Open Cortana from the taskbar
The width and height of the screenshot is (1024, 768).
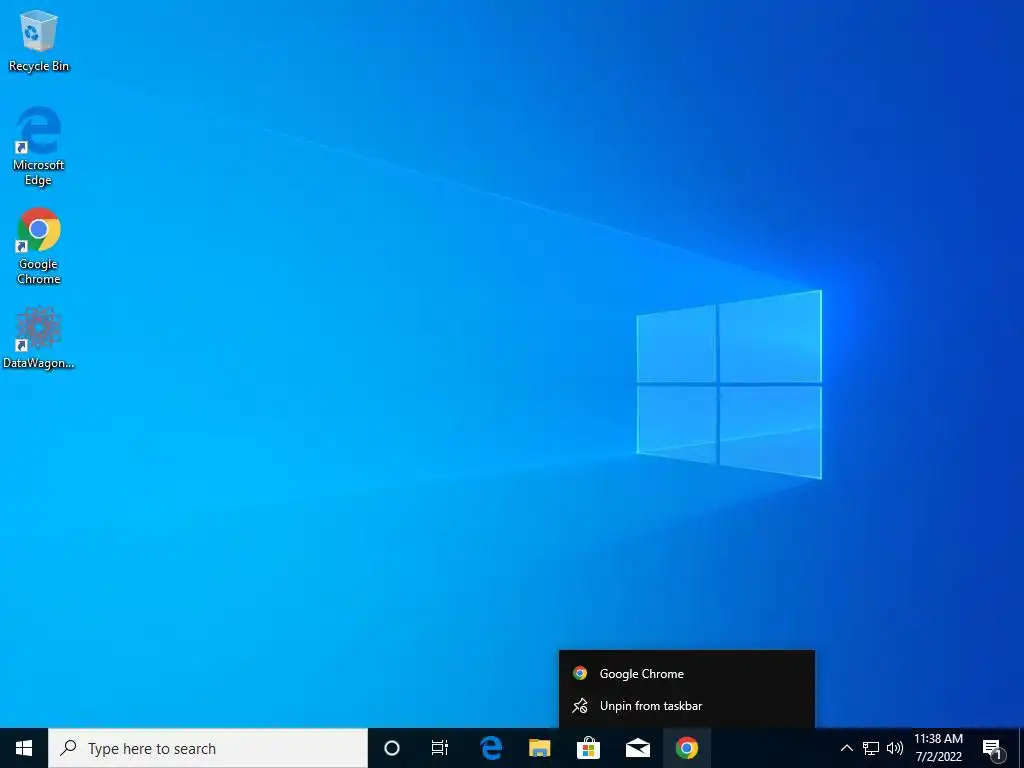pos(392,748)
